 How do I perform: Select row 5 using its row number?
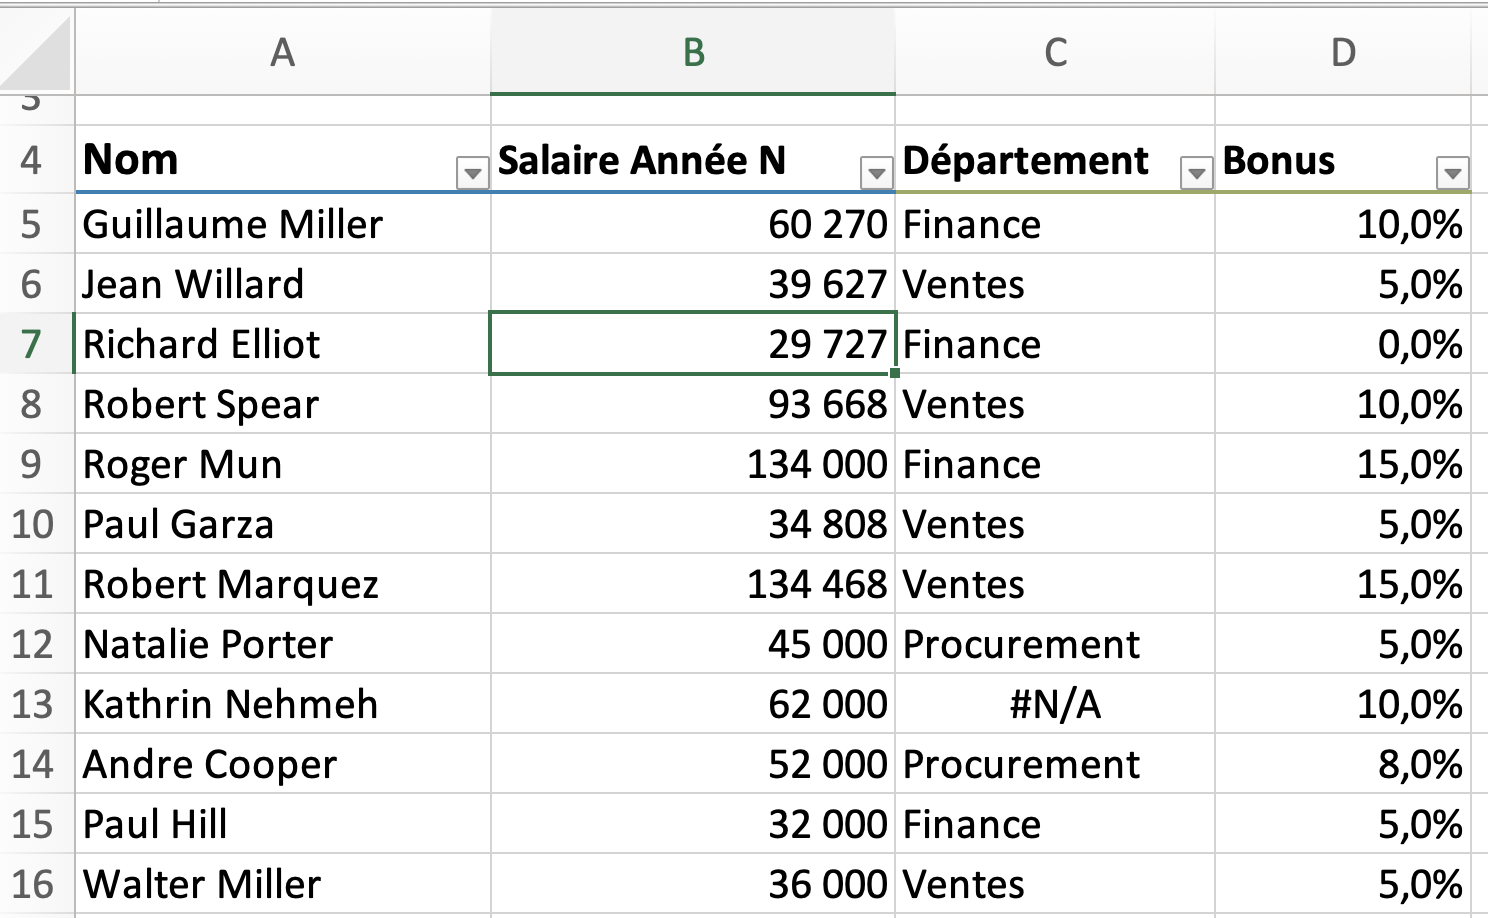tap(33, 224)
